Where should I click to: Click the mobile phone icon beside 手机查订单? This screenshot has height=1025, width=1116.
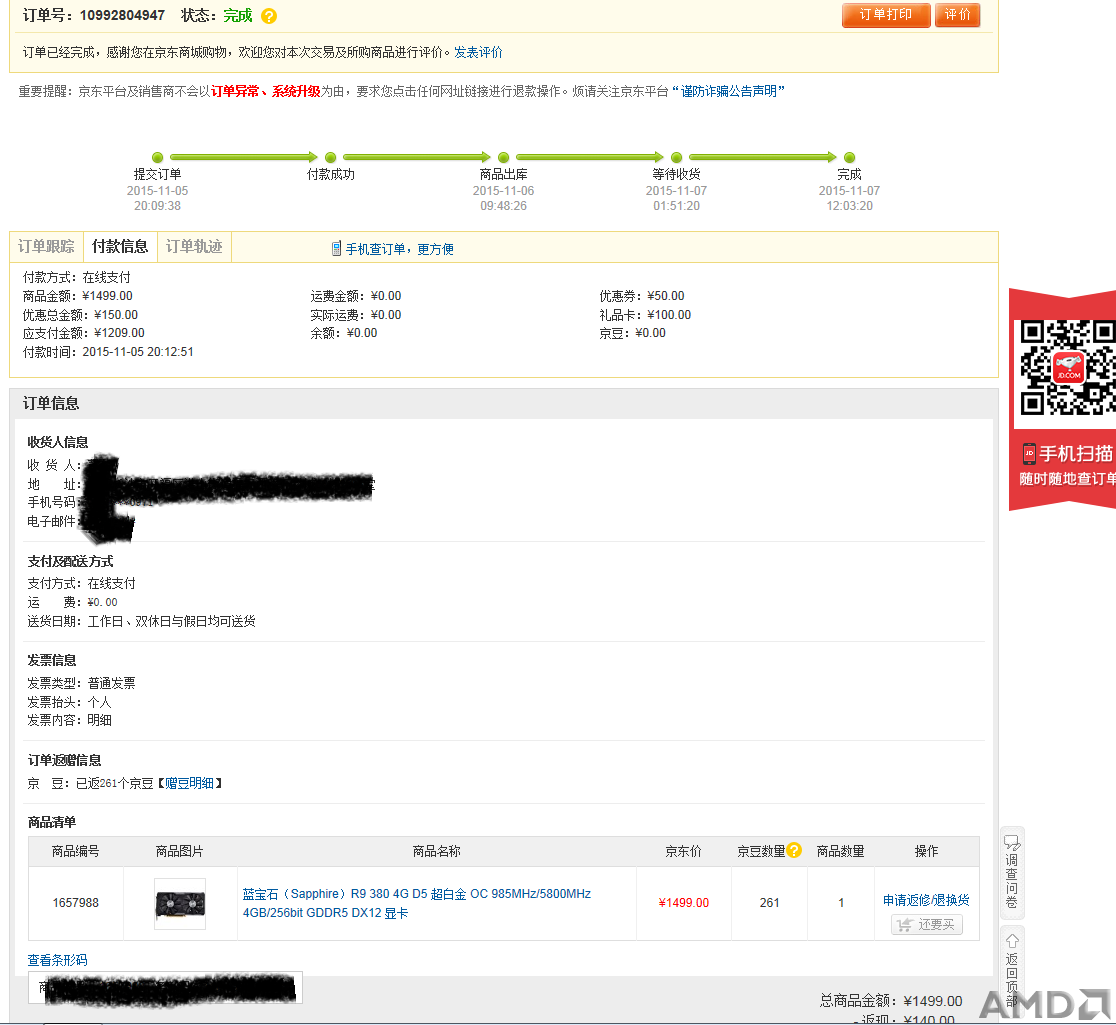tap(337, 248)
